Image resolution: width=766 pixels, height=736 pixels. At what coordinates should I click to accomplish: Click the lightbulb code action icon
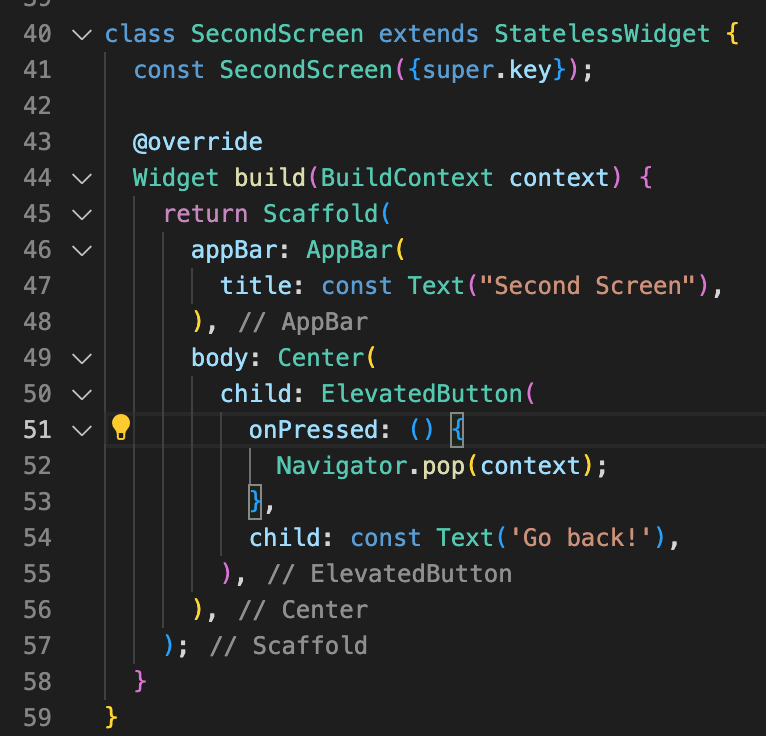coord(121,428)
